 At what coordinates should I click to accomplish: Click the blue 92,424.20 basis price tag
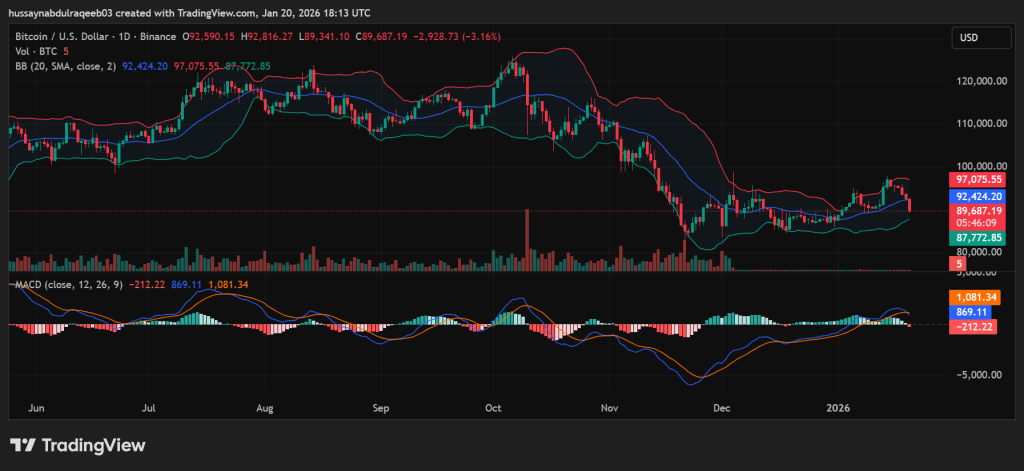[x=976, y=197]
